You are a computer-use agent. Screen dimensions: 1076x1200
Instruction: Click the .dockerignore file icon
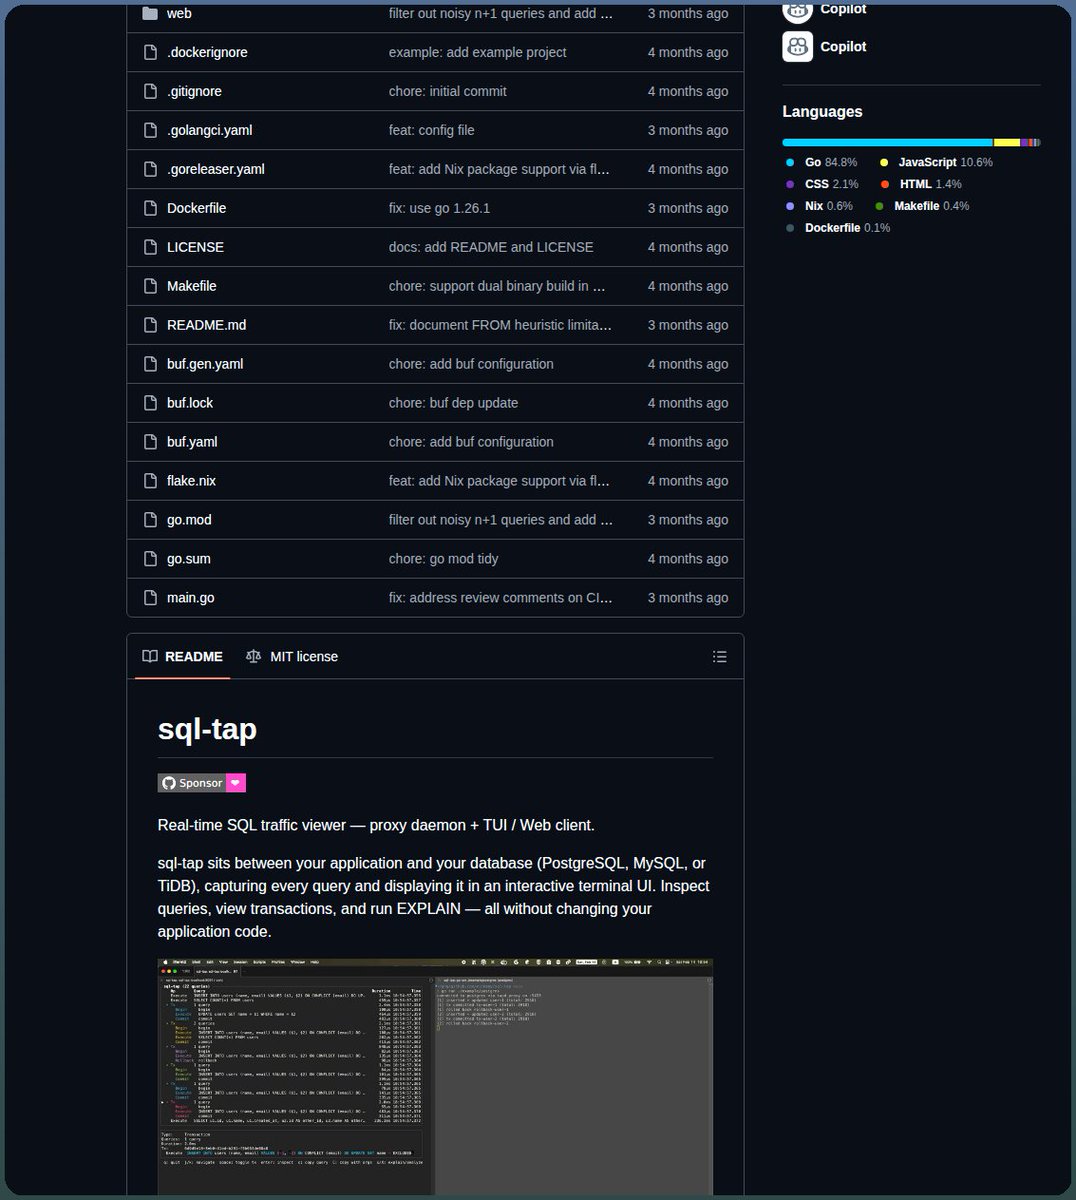tap(150, 52)
